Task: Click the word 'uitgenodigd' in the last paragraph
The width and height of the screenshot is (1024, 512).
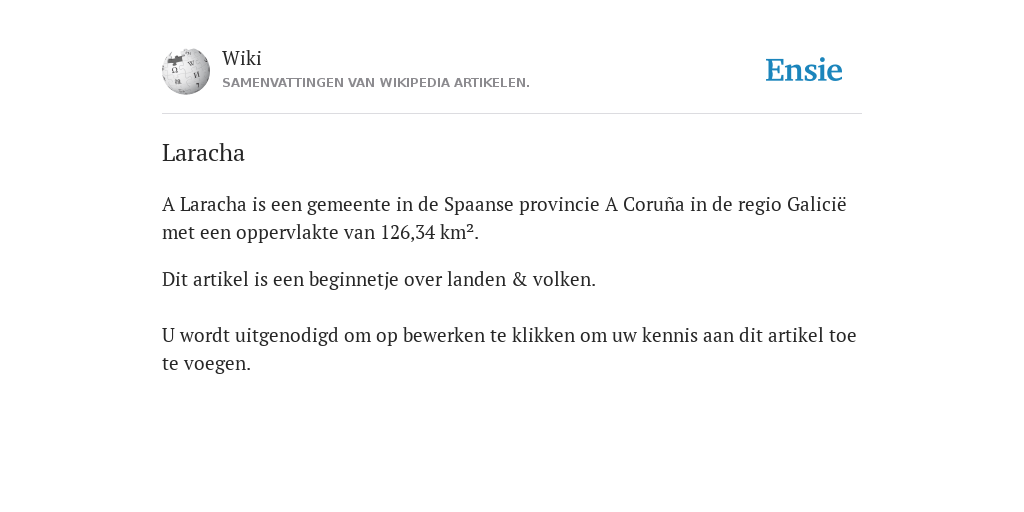Action: 287,336
